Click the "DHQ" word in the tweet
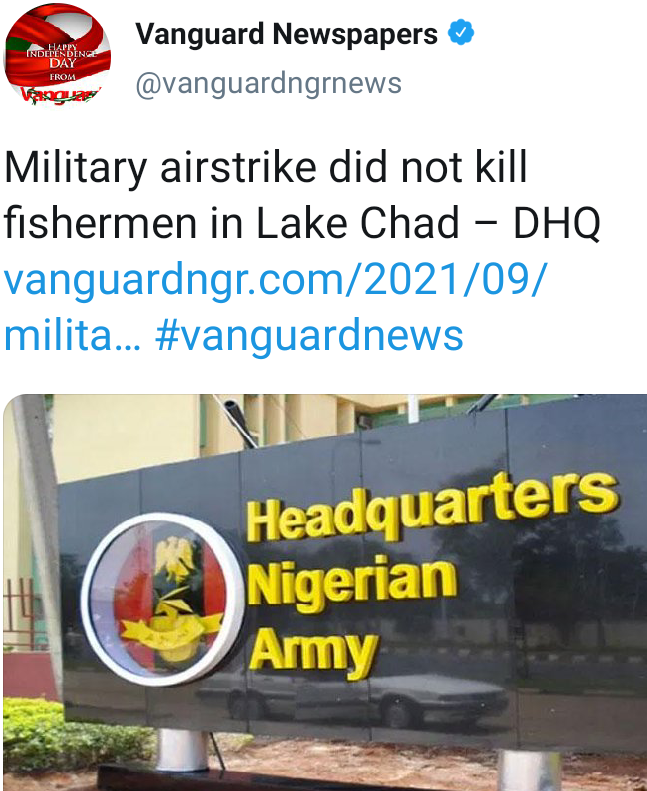The height and width of the screenshot is (791, 647). tap(557, 222)
